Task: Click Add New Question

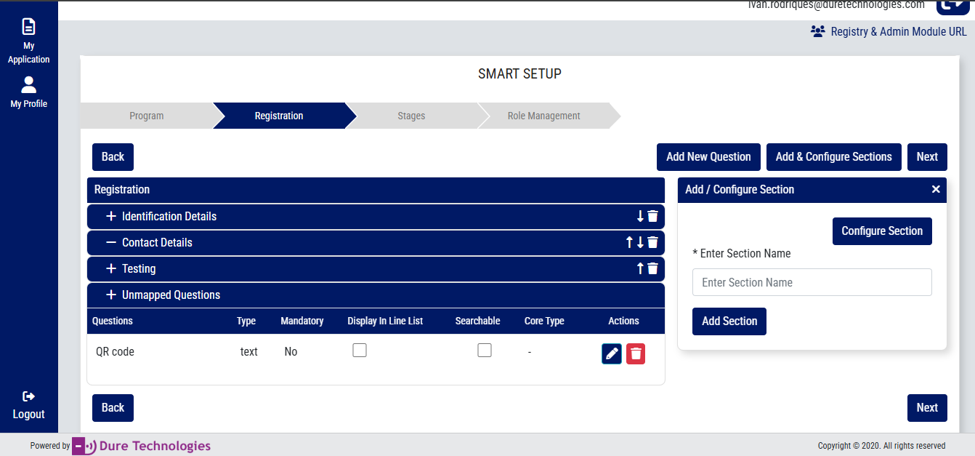Action: point(708,157)
